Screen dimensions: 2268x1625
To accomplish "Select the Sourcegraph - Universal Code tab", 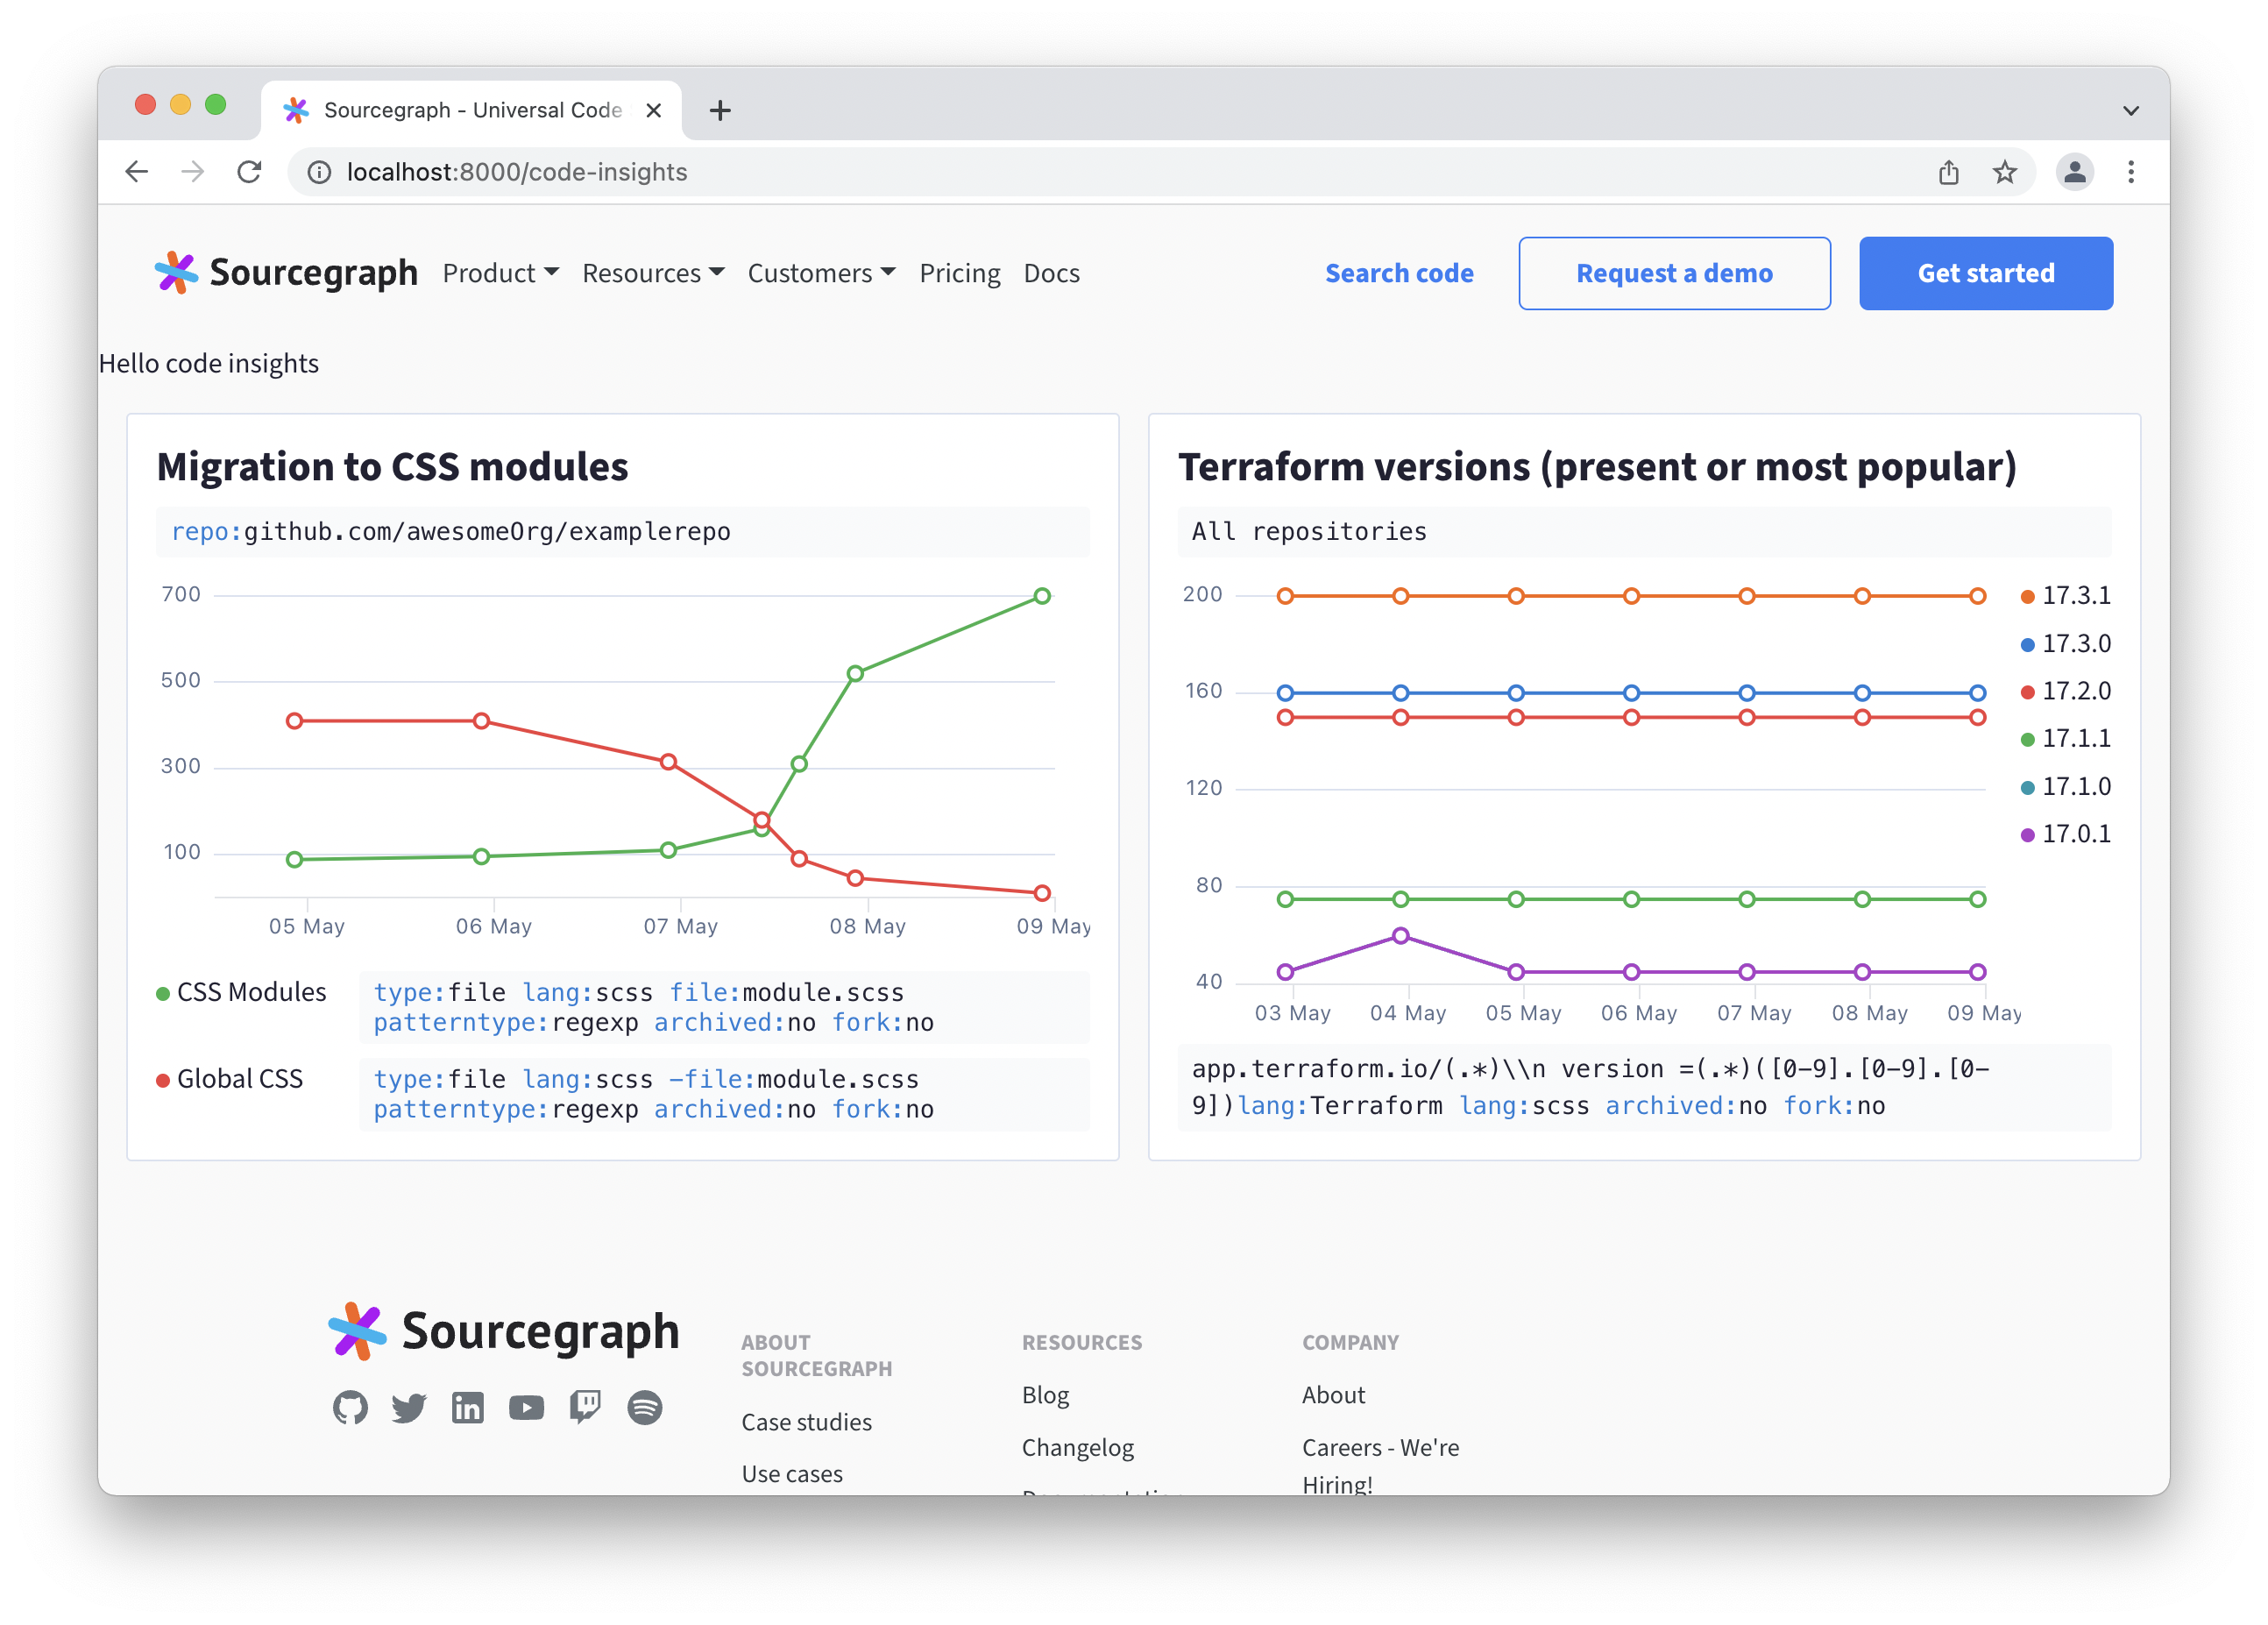I will click(471, 110).
